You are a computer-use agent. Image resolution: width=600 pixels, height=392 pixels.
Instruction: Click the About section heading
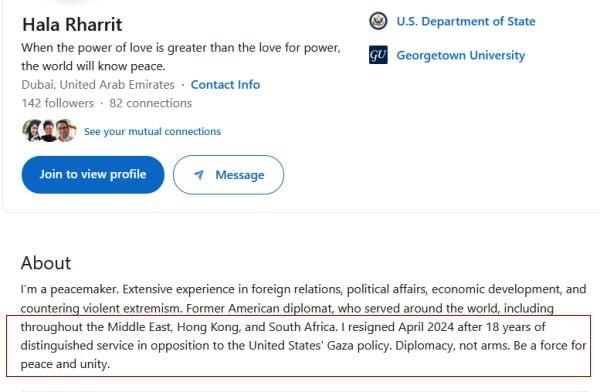(x=46, y=263)
